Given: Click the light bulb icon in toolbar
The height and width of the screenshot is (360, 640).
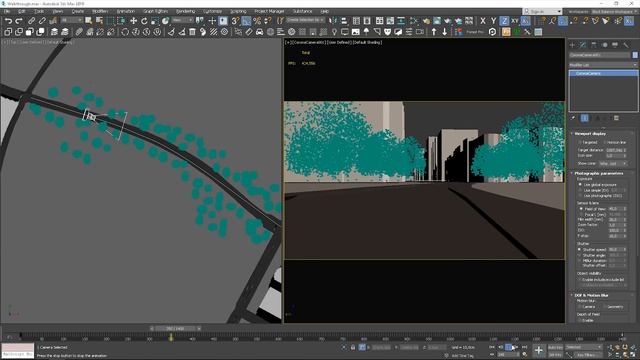Looking at the screenshot, I should (x=334, y=32).
